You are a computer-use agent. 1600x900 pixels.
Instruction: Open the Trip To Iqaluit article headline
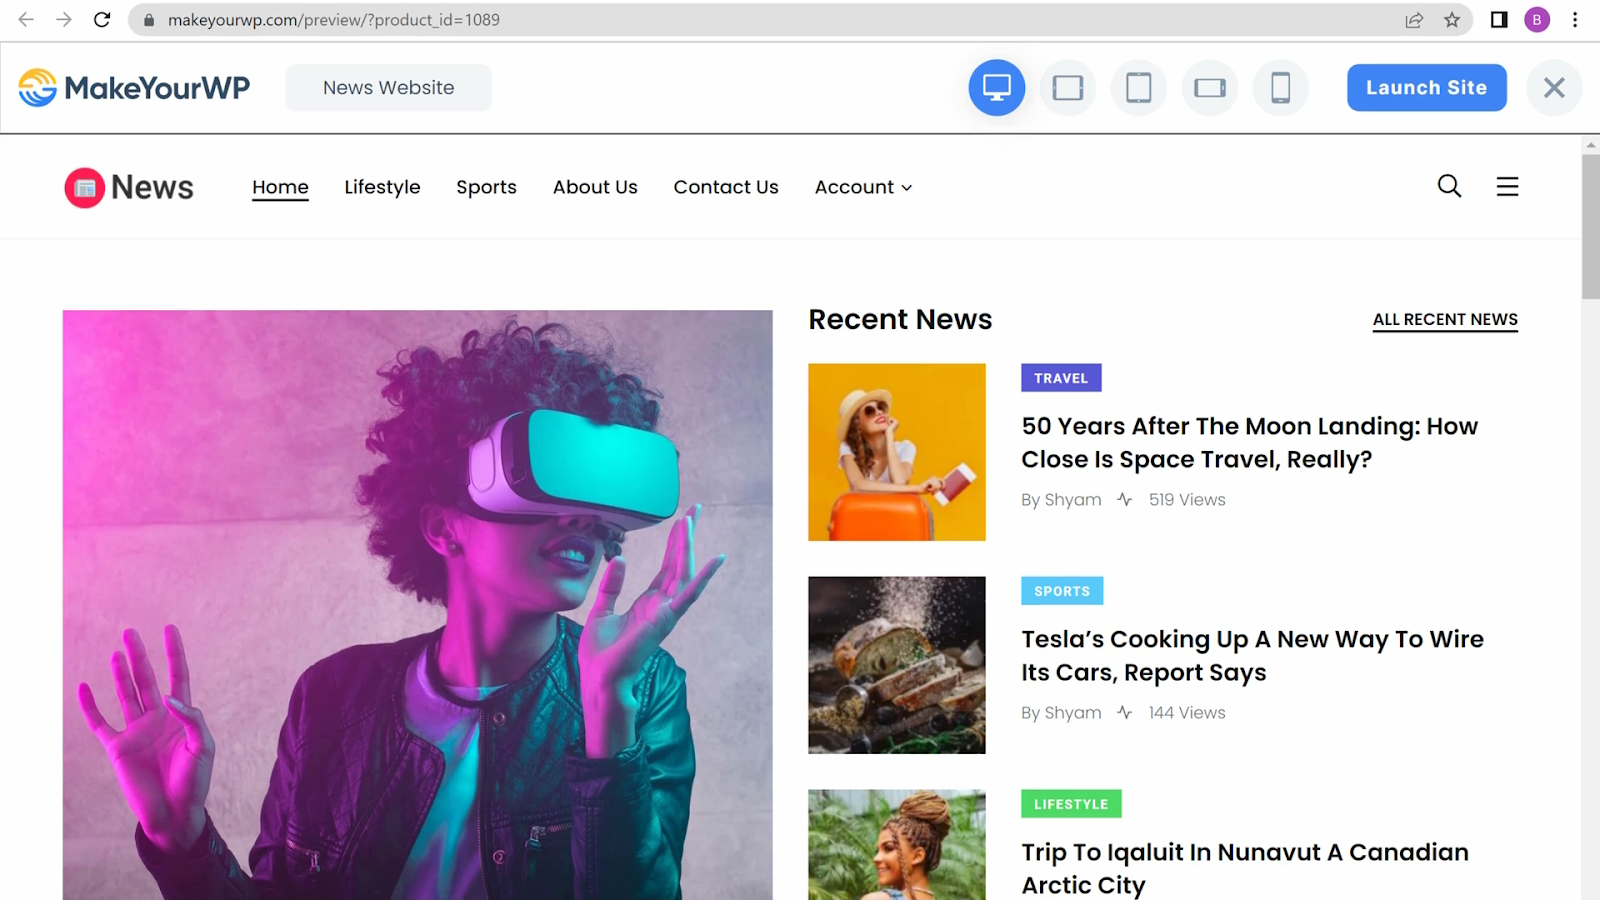[x=1245, y=868]
